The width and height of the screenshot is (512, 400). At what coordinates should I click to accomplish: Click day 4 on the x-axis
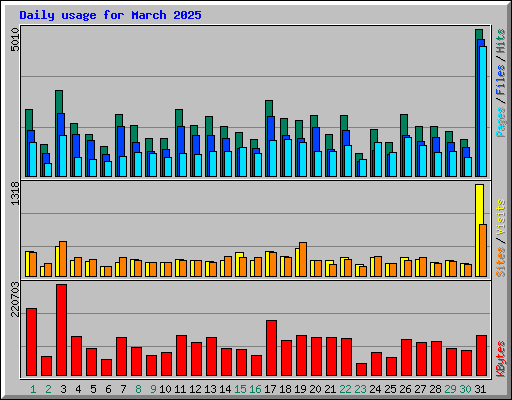[x=78, y=389]
